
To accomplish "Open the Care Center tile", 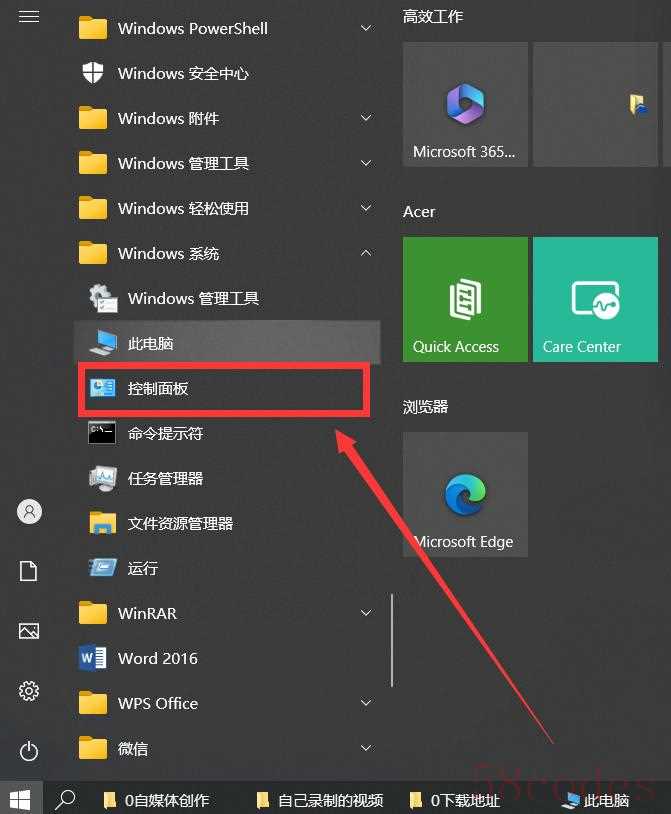I will coord(595,300).
